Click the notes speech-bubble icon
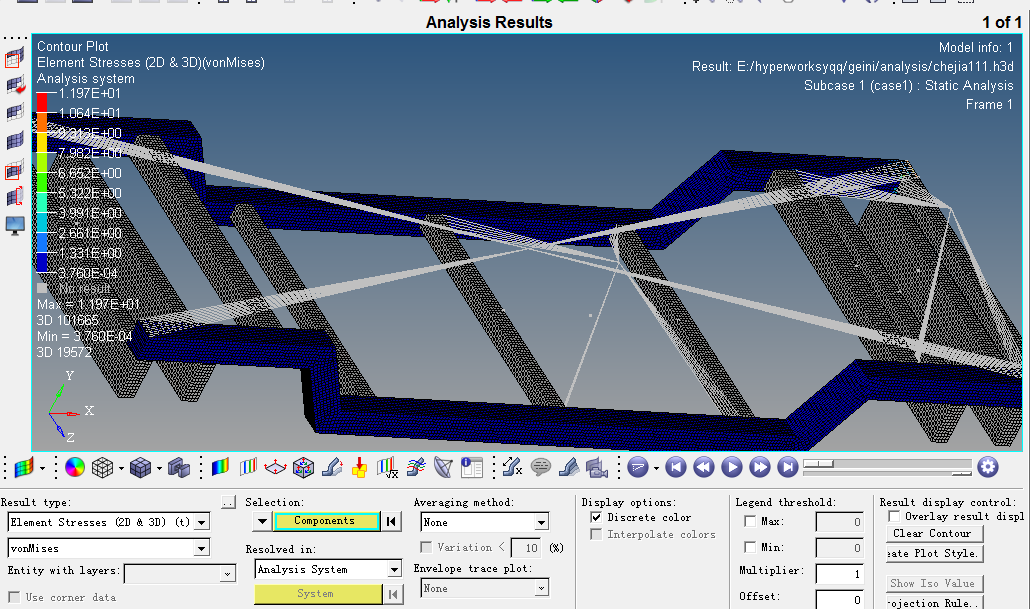 click(x=541, y=467)
